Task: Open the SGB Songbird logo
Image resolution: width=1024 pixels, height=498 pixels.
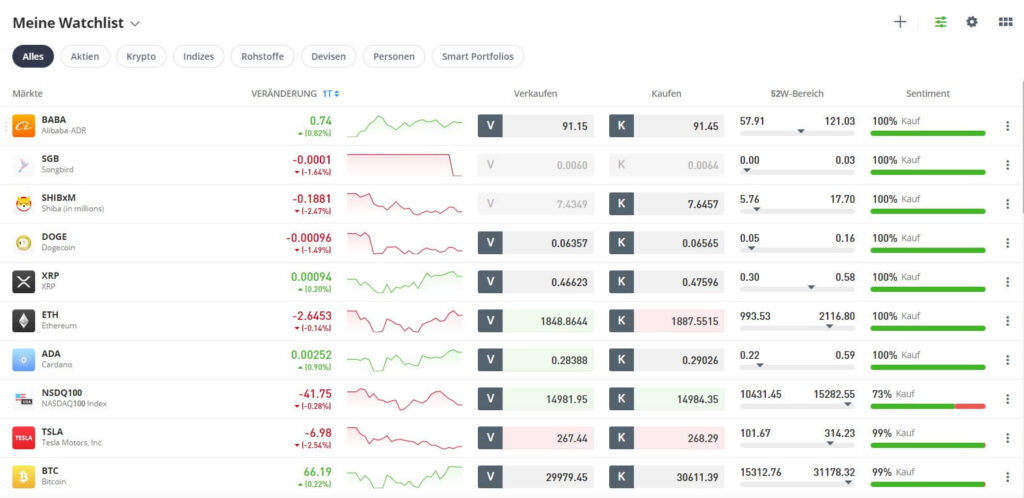Action: click(24, 165)
